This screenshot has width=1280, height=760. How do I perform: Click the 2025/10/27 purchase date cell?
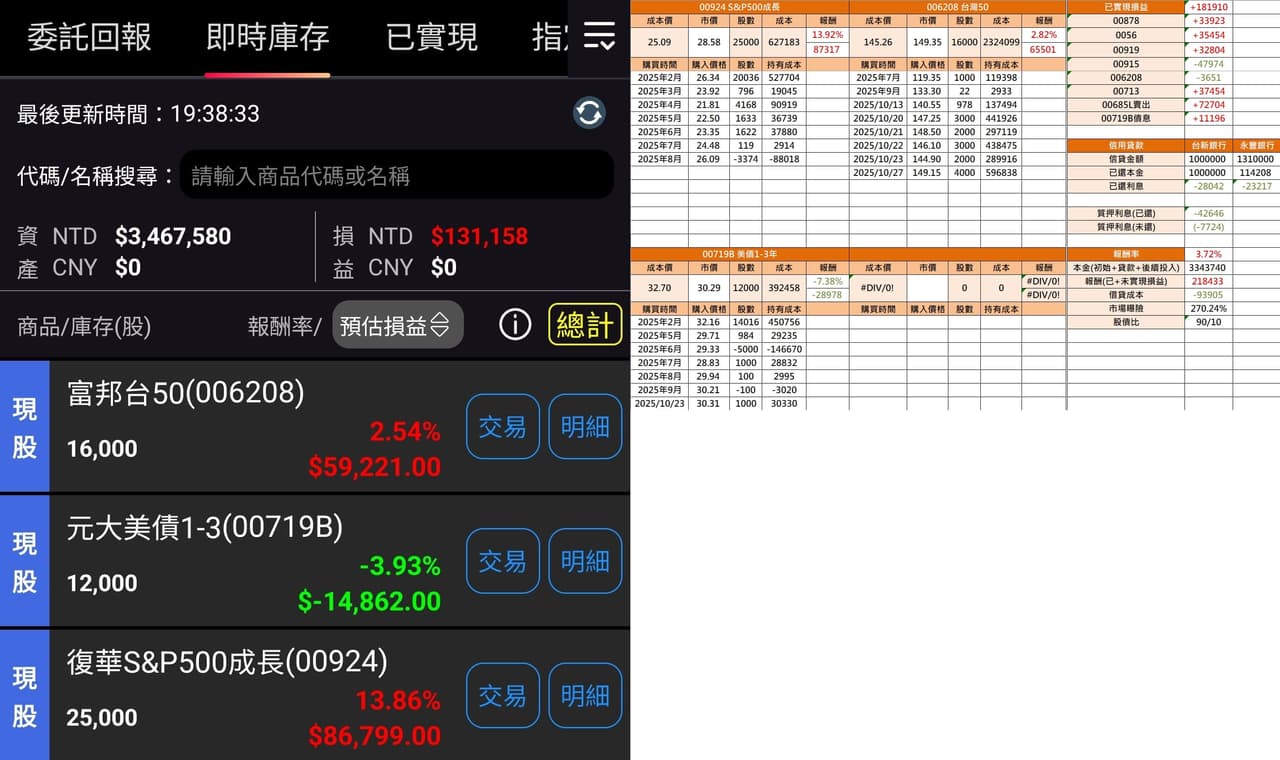tap(879, 172)
